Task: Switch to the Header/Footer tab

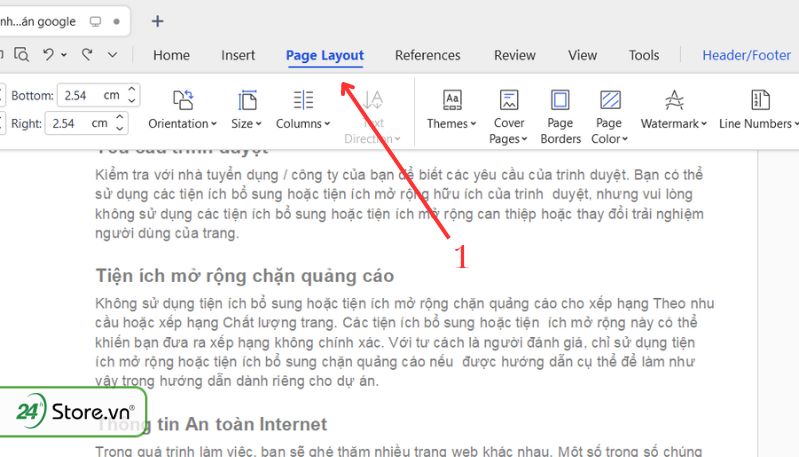Action: (747, 55)
